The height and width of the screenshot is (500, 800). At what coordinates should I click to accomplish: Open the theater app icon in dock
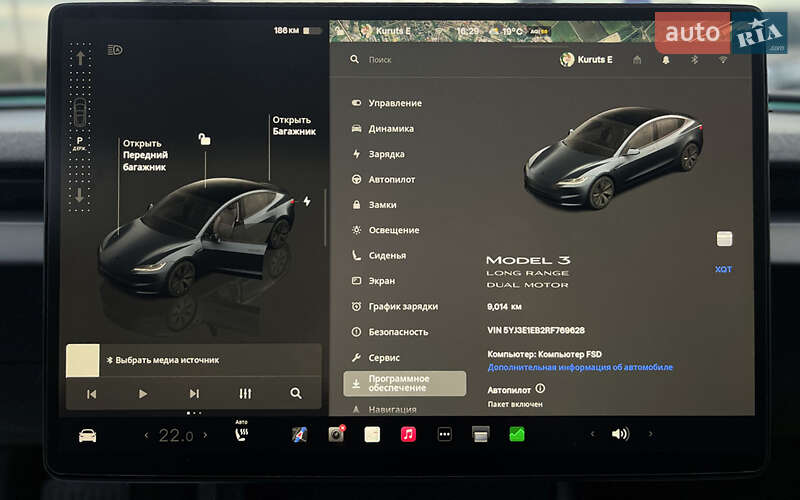(481, 435)
